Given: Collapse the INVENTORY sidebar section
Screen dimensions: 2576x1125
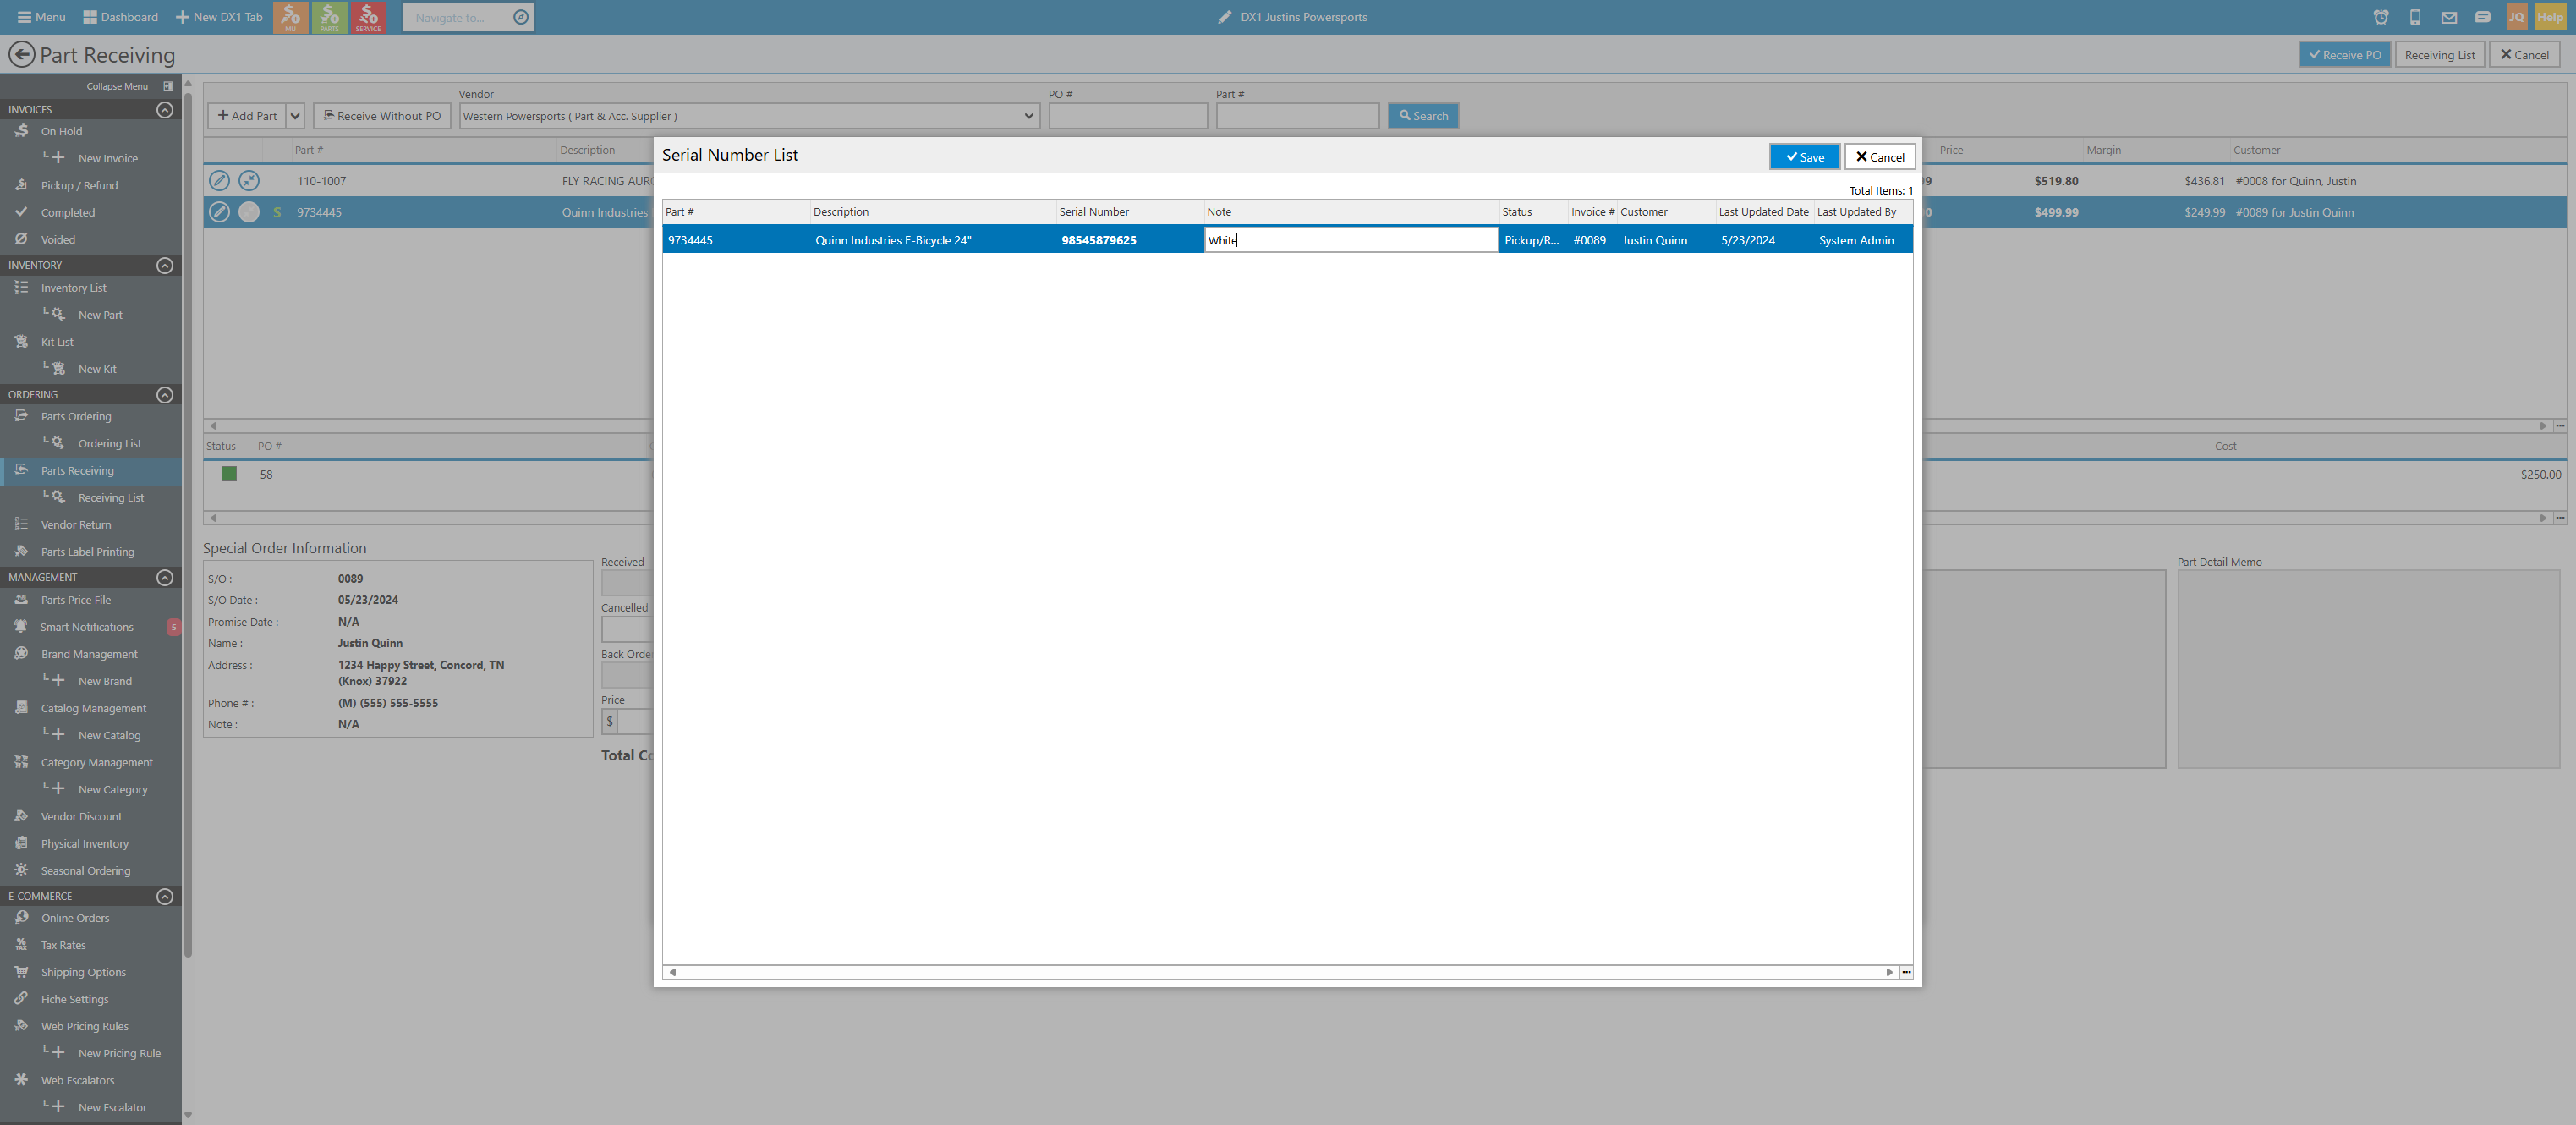Looking at the screenshot, I should pyautogui.click(x=165, y=265).
